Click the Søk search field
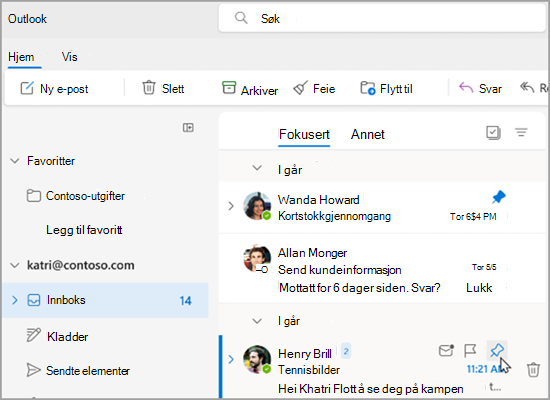Screen dimensions: 550x400 click(x=382, y=18)
